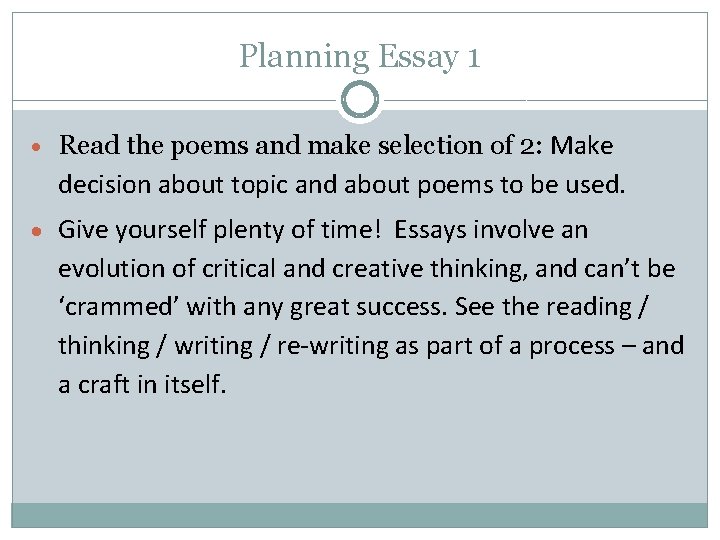The width and height of the screenshot is (720, 540).
Task: Click "Give" at the second bullet's start
Action: click(x=85, y=230)
